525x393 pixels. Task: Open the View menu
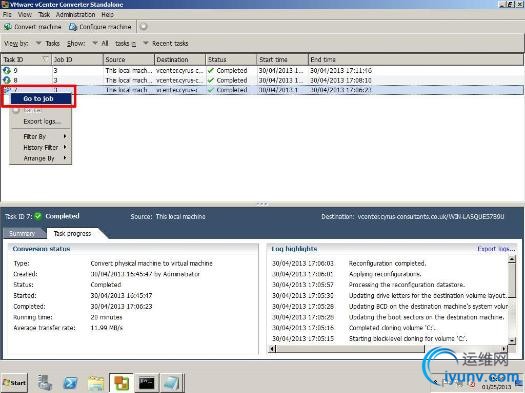24,15
